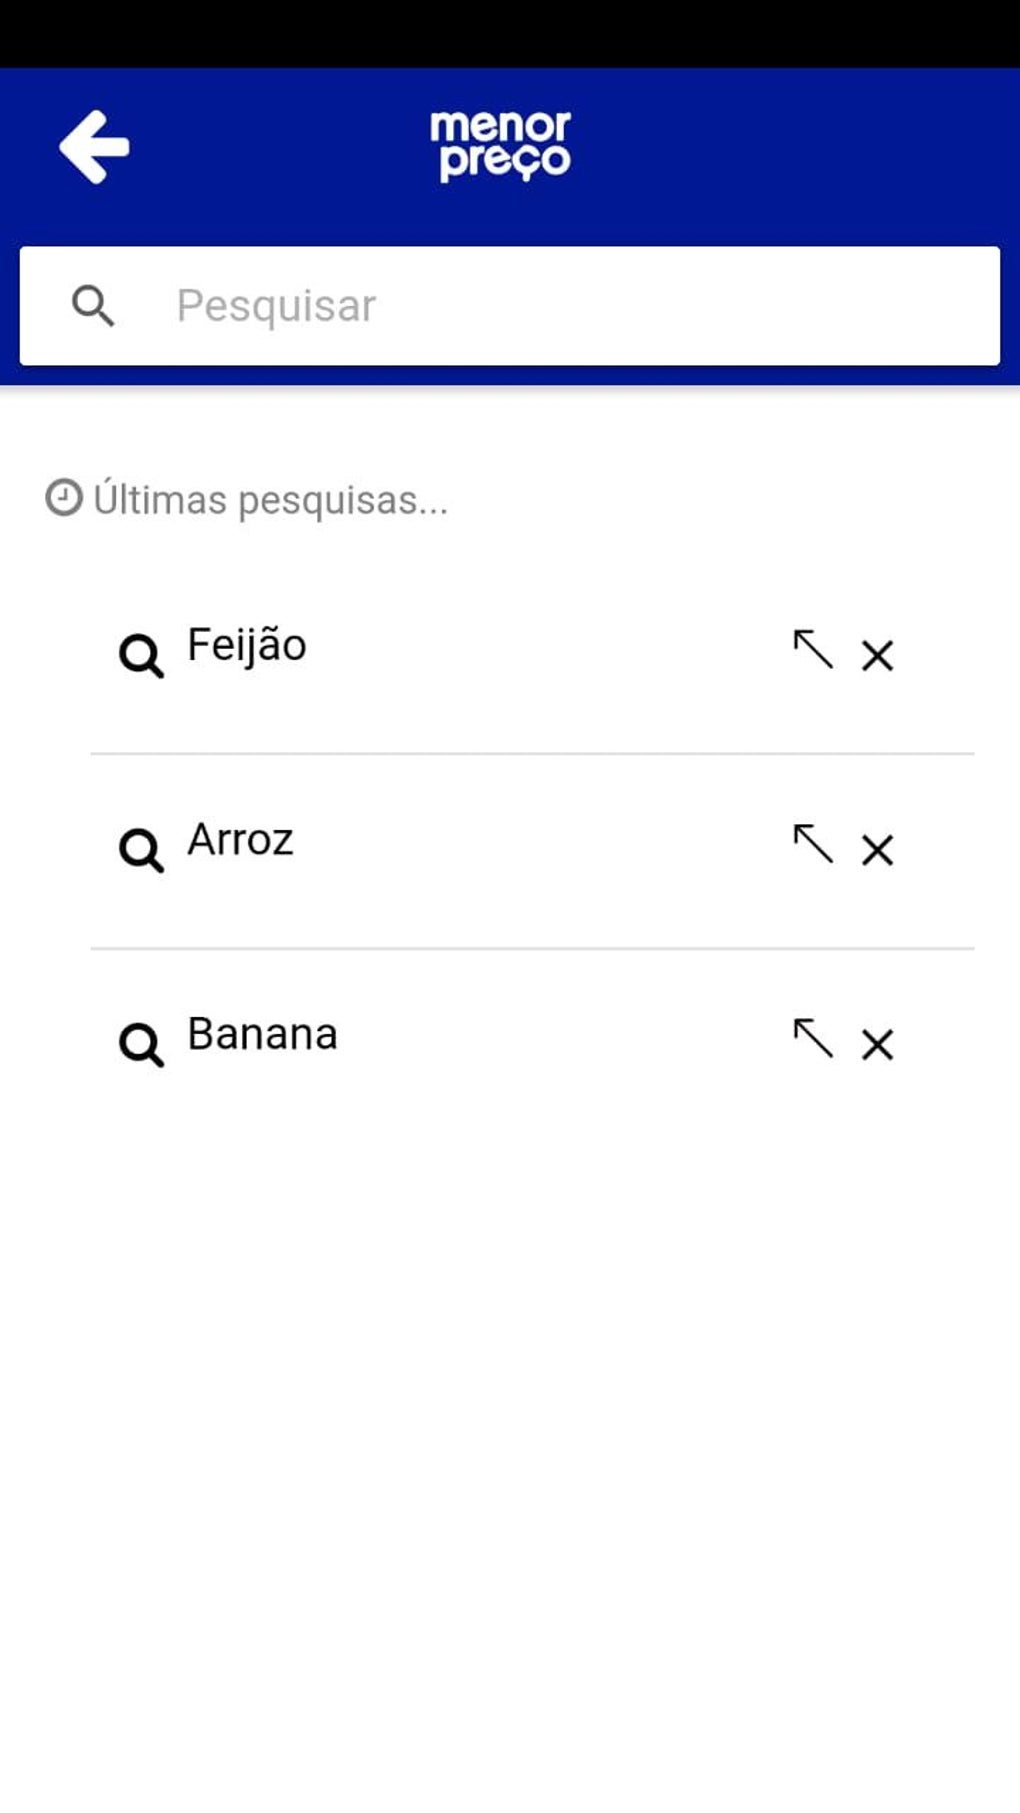The width and height of the screenshot is (1020, 1813).
Task: Select the Arroz recent search
Action: pos(240,840)
